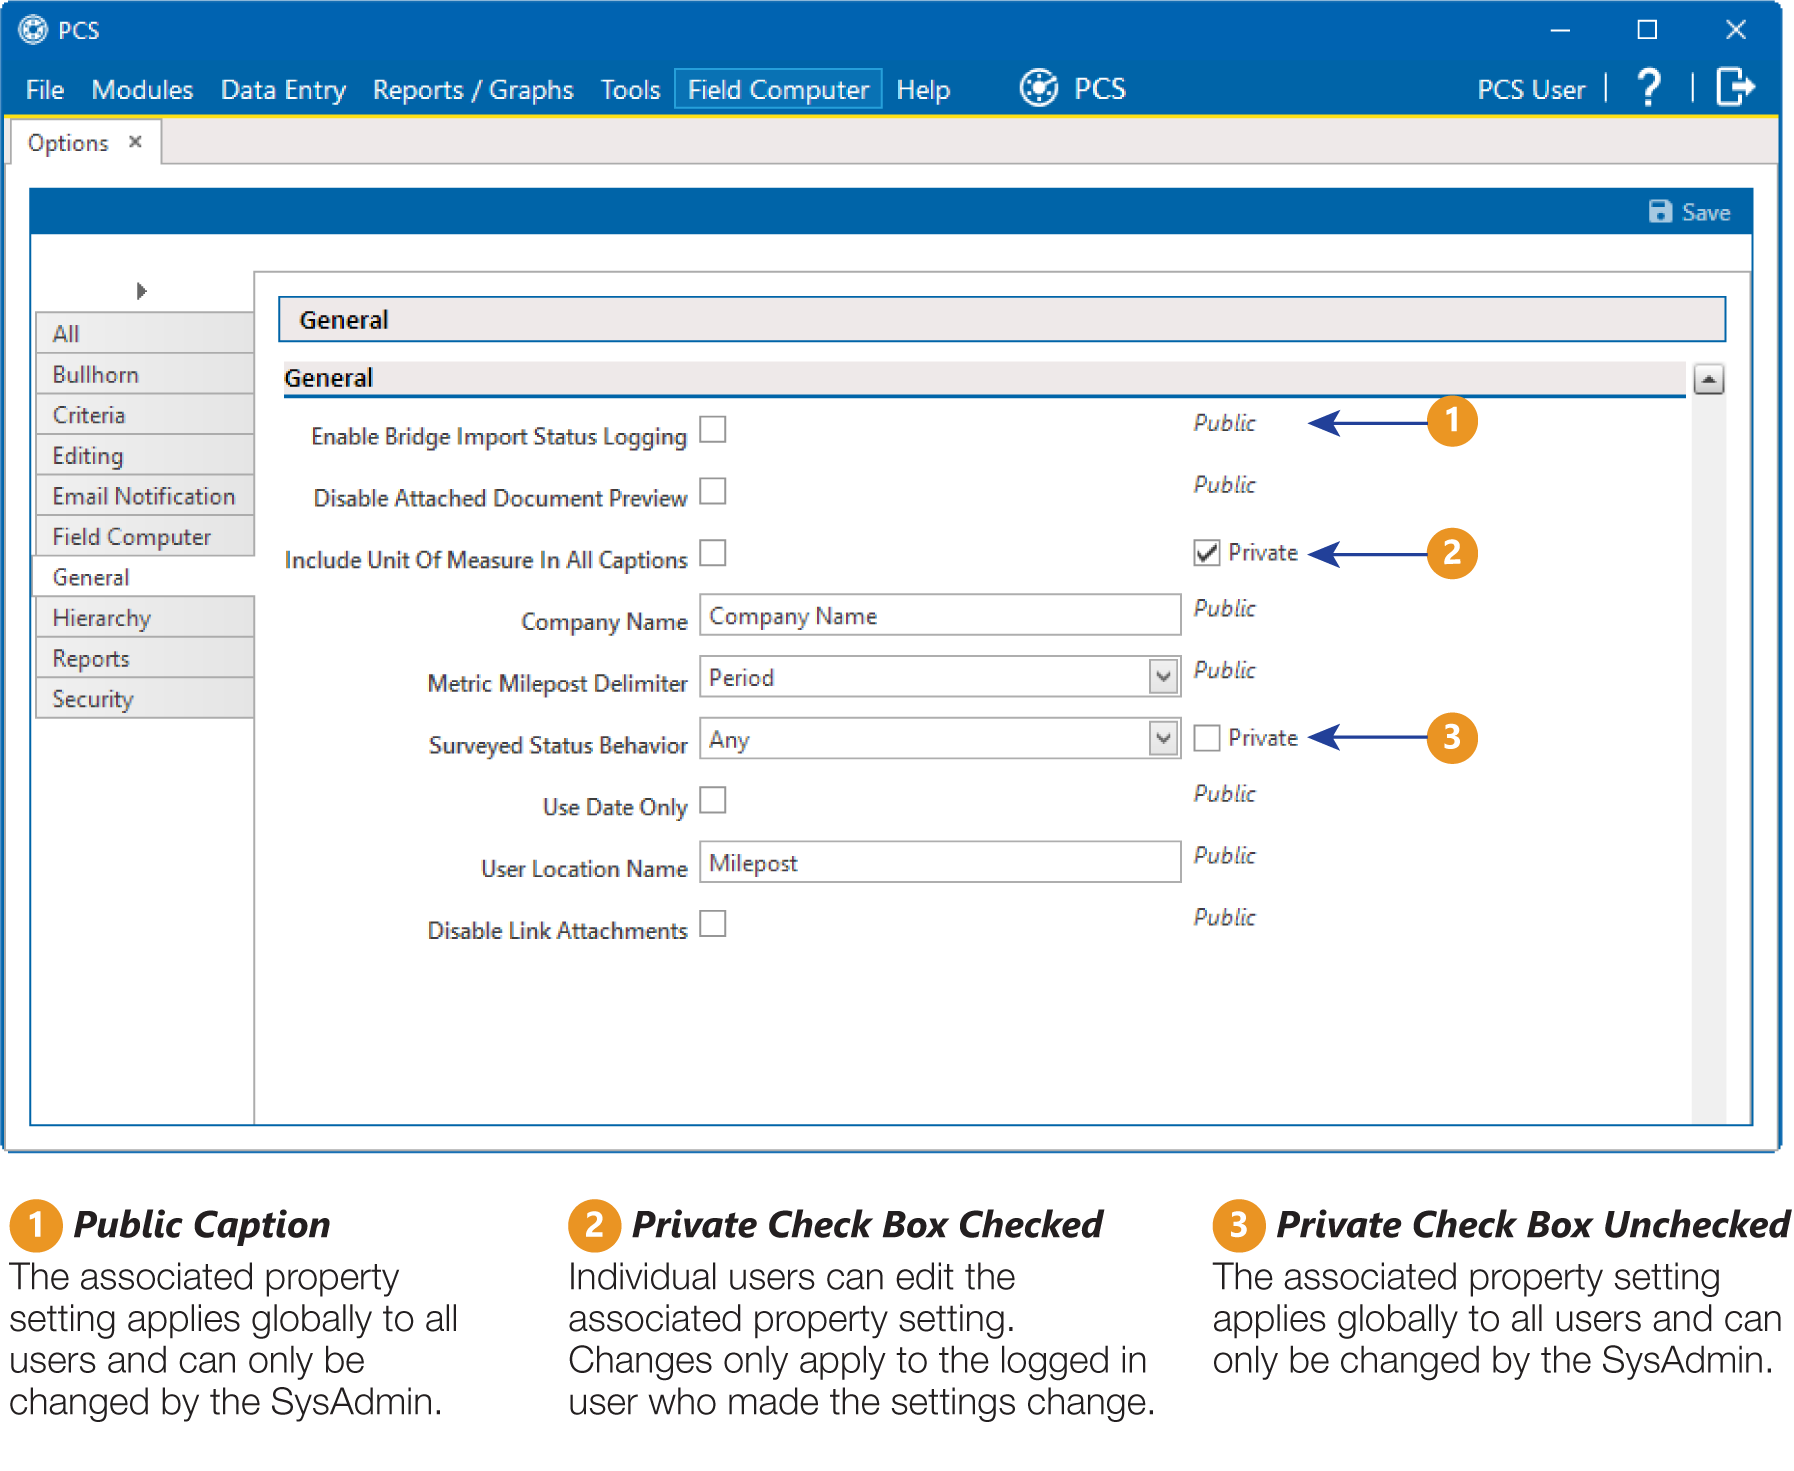Check Private box for Surveyed Status Behavior
The height and width of the screenshot is (1471, 1794).
coord(1207,738)
